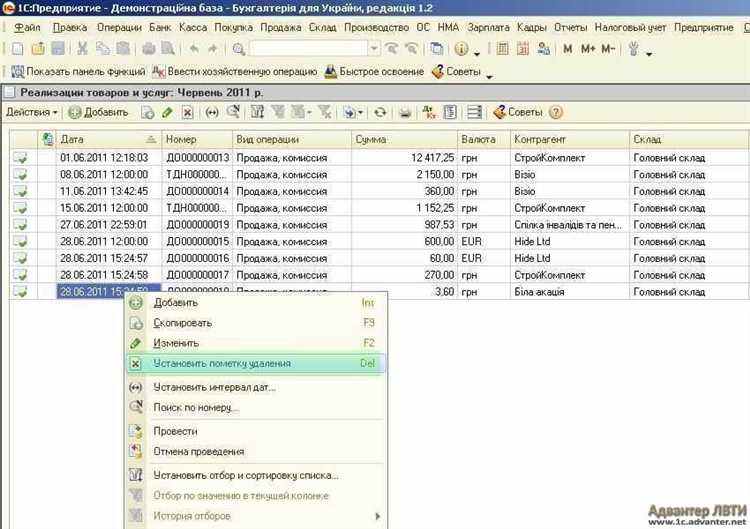
Task: Refresh the document list via toolbar icon
Action: (x=380, y=113)
